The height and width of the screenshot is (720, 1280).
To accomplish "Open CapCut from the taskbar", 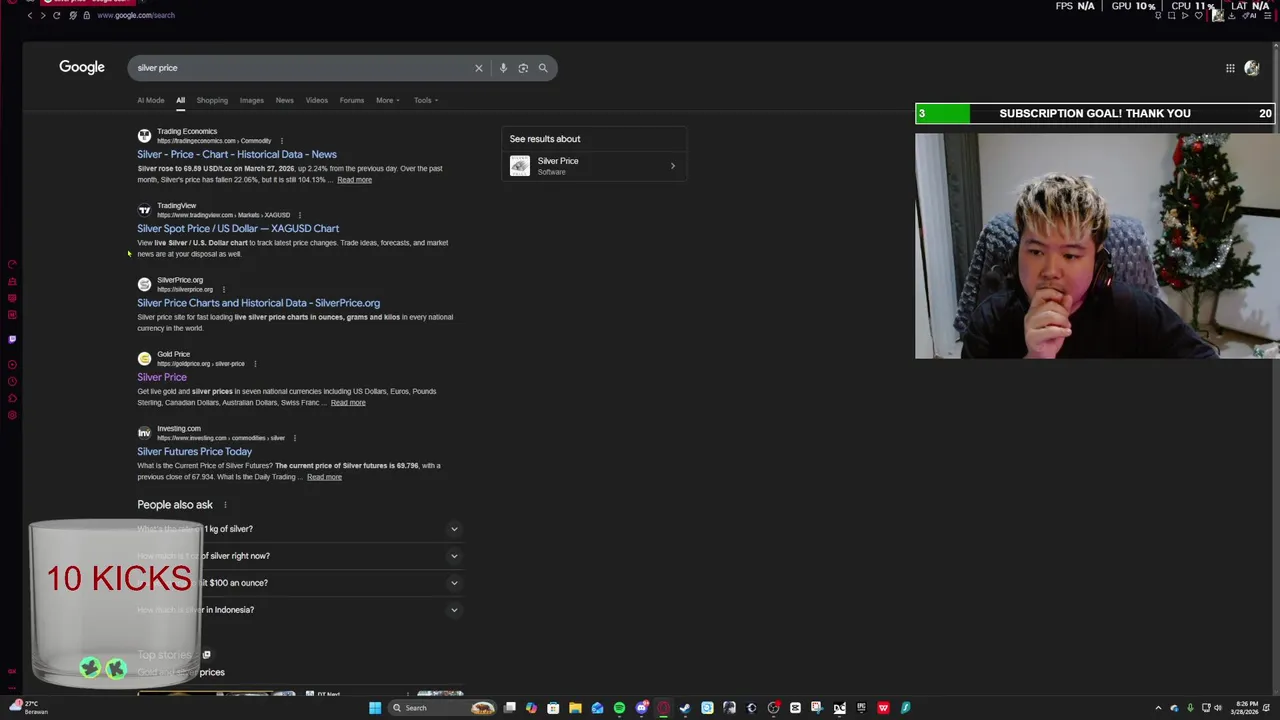I will click(x=795, y=708).
